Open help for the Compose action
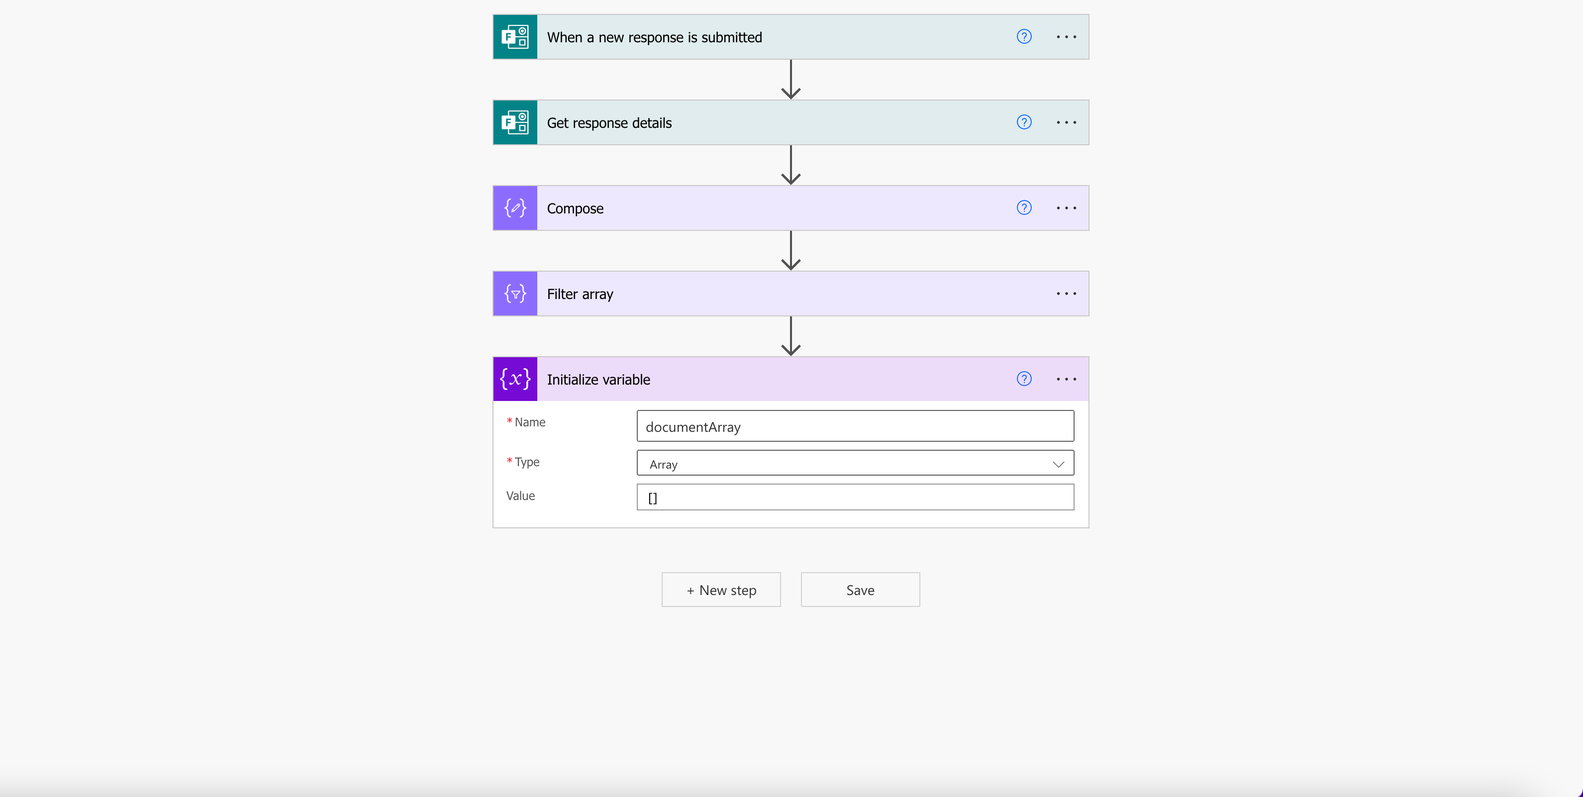This screenshot has height=797, width=1583. [1024, 208]
